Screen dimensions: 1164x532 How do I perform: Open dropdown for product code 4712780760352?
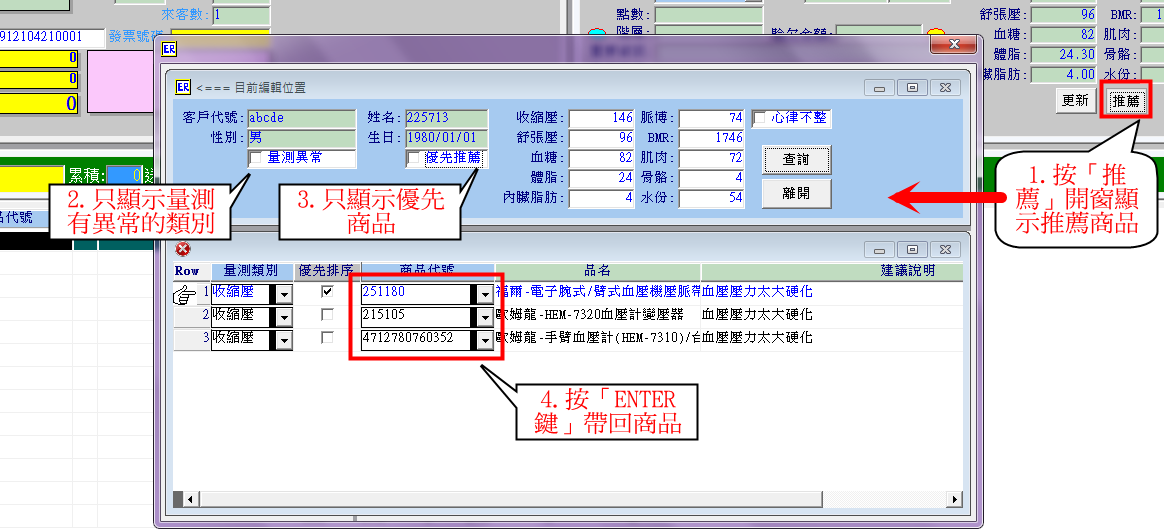tap(485, 339)
